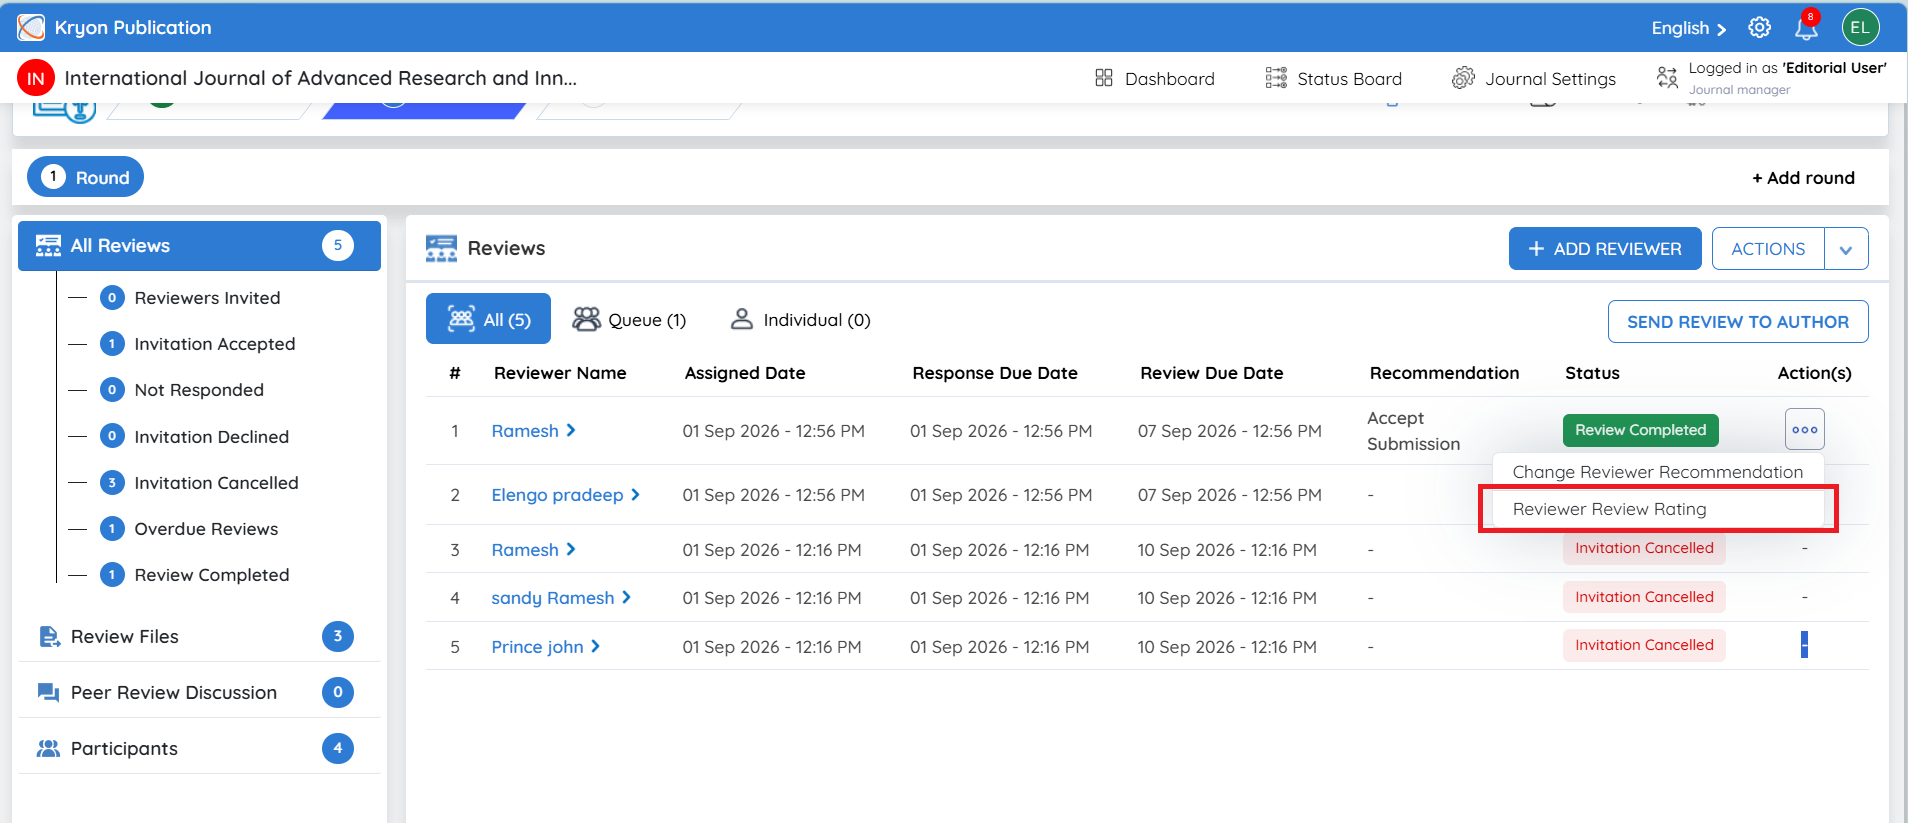Choose Reviewer Review Rating option

point(1657,509)
